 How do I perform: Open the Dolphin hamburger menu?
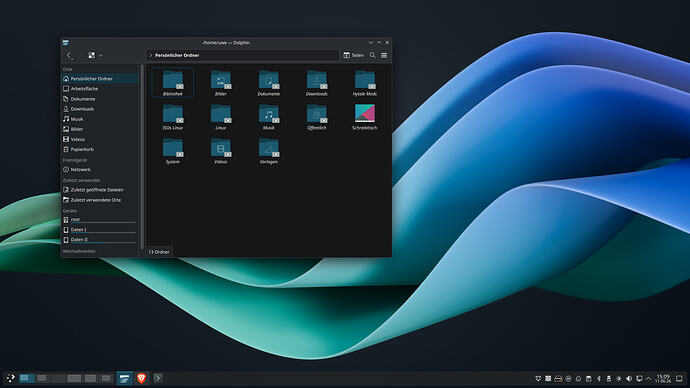pos(384,55)
